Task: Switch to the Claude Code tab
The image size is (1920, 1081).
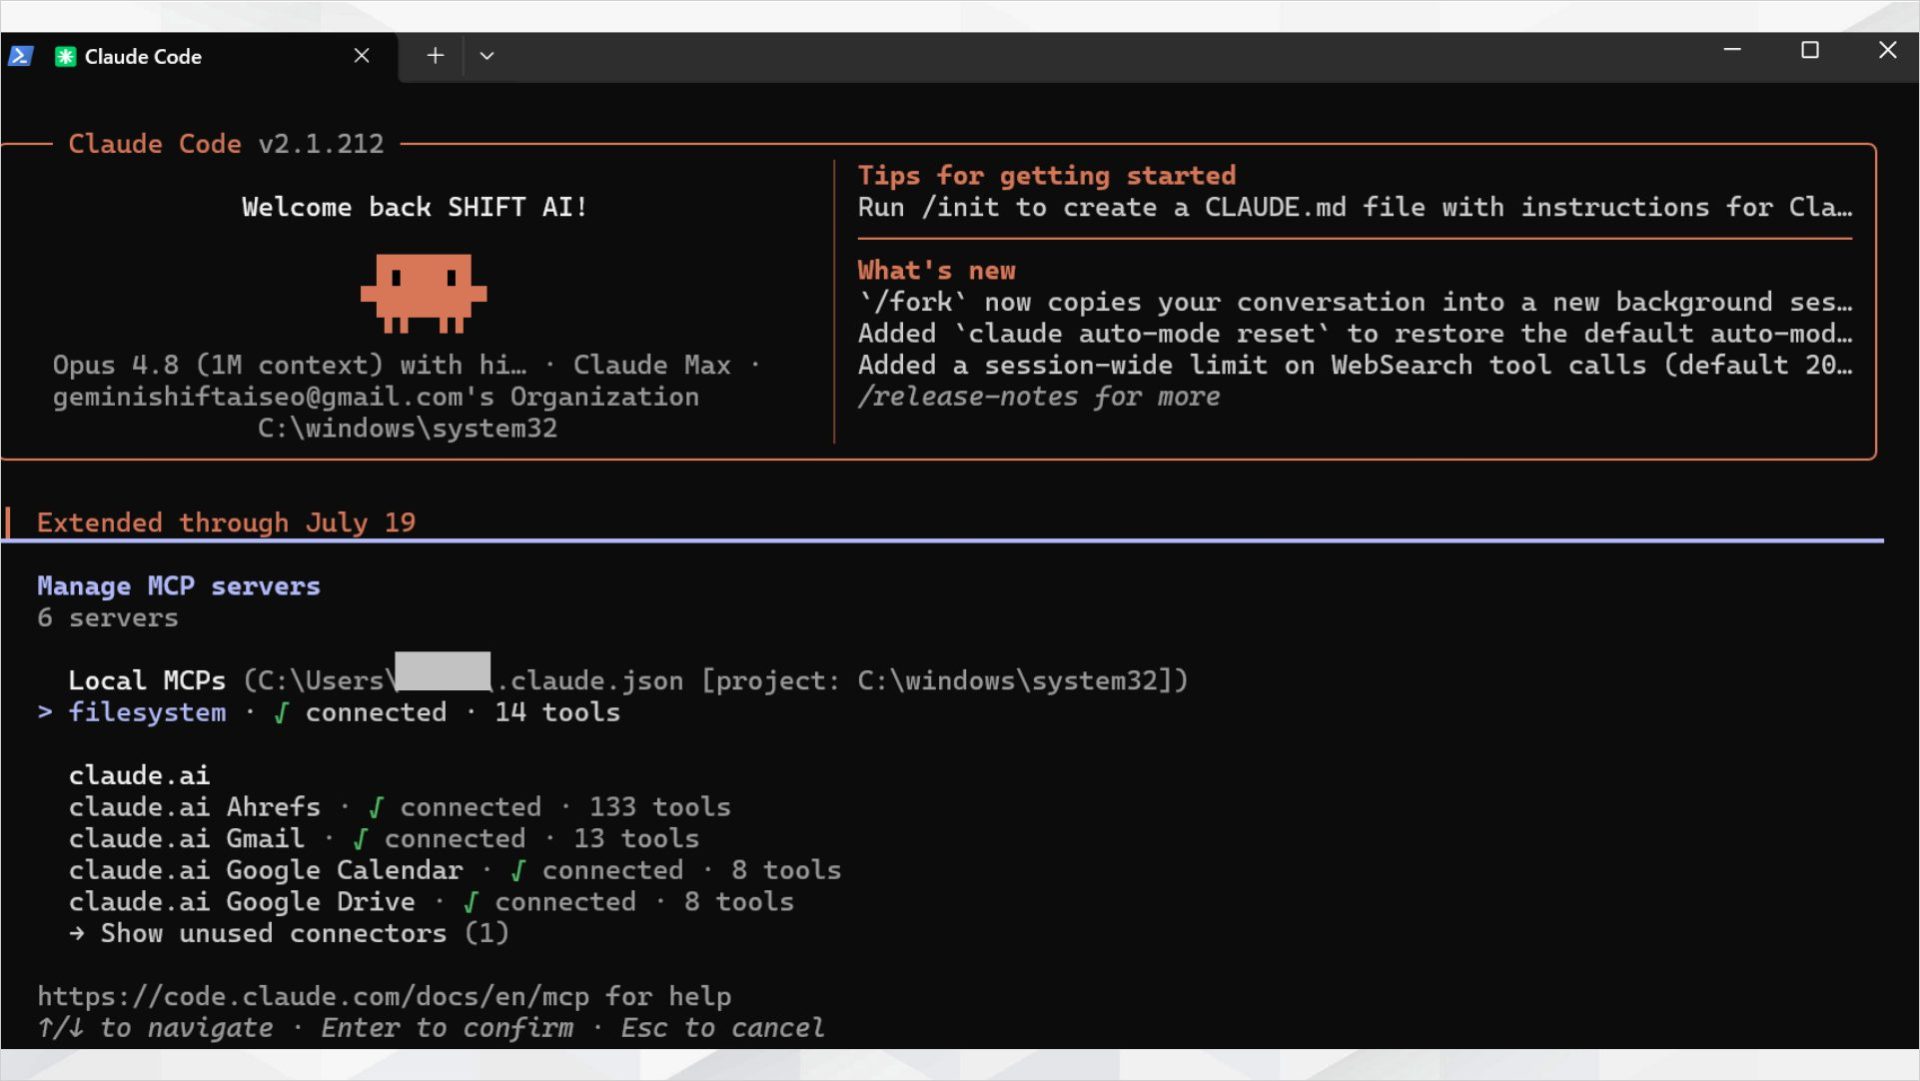Action: (200, 57)
